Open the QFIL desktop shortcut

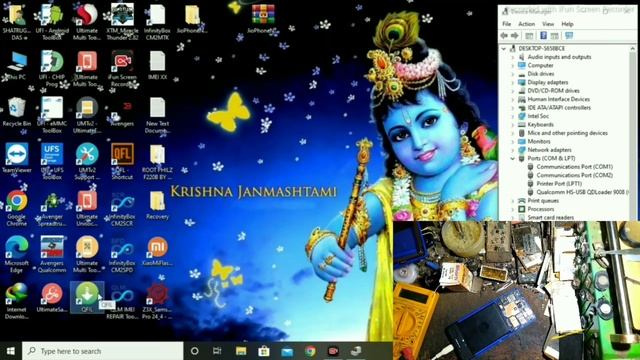pyautogui.click(x=87, y=298)
